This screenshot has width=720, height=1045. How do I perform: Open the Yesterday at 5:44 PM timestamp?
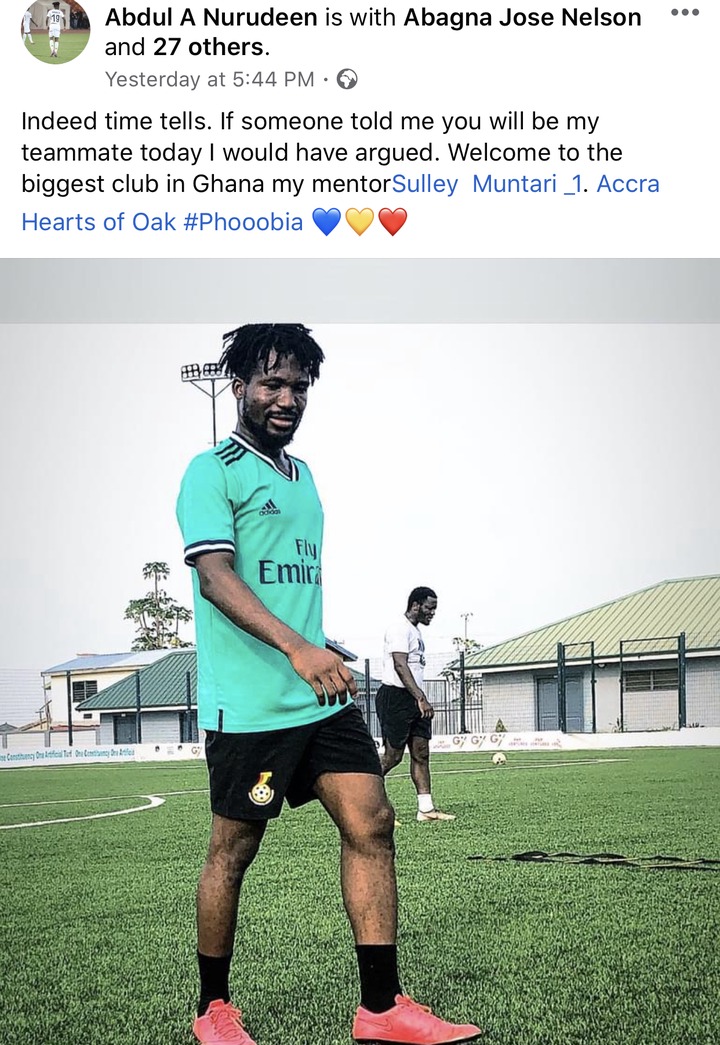[x=209, y=79]
